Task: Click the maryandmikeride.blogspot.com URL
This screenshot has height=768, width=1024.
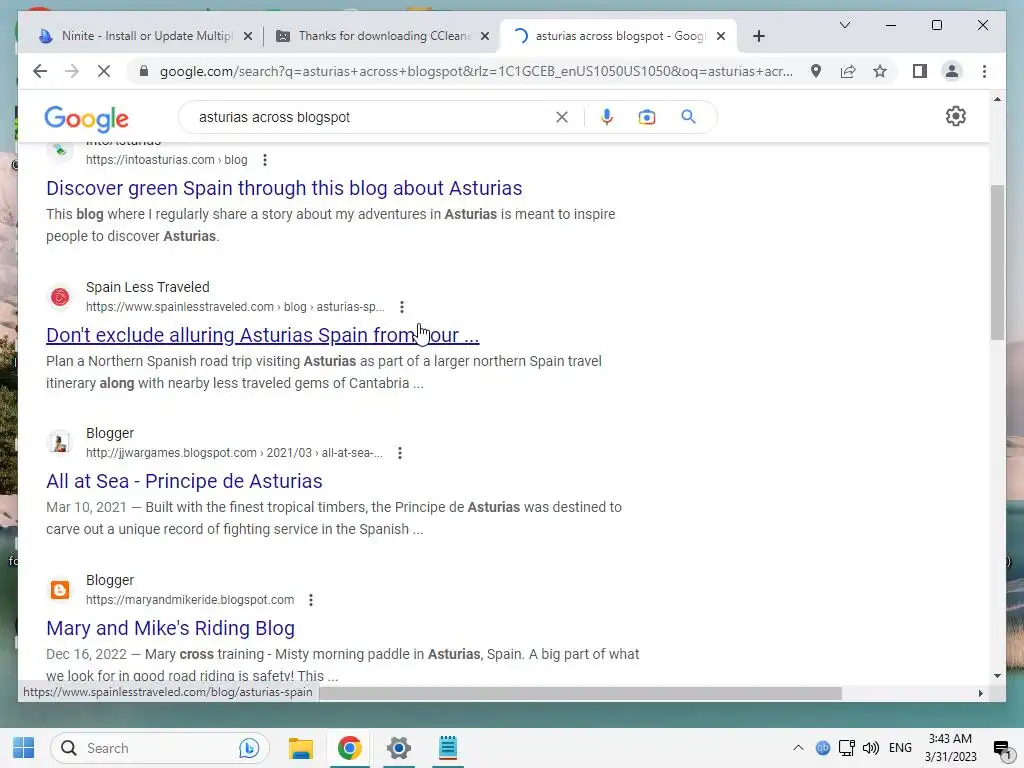Action: tap(190, 600)
